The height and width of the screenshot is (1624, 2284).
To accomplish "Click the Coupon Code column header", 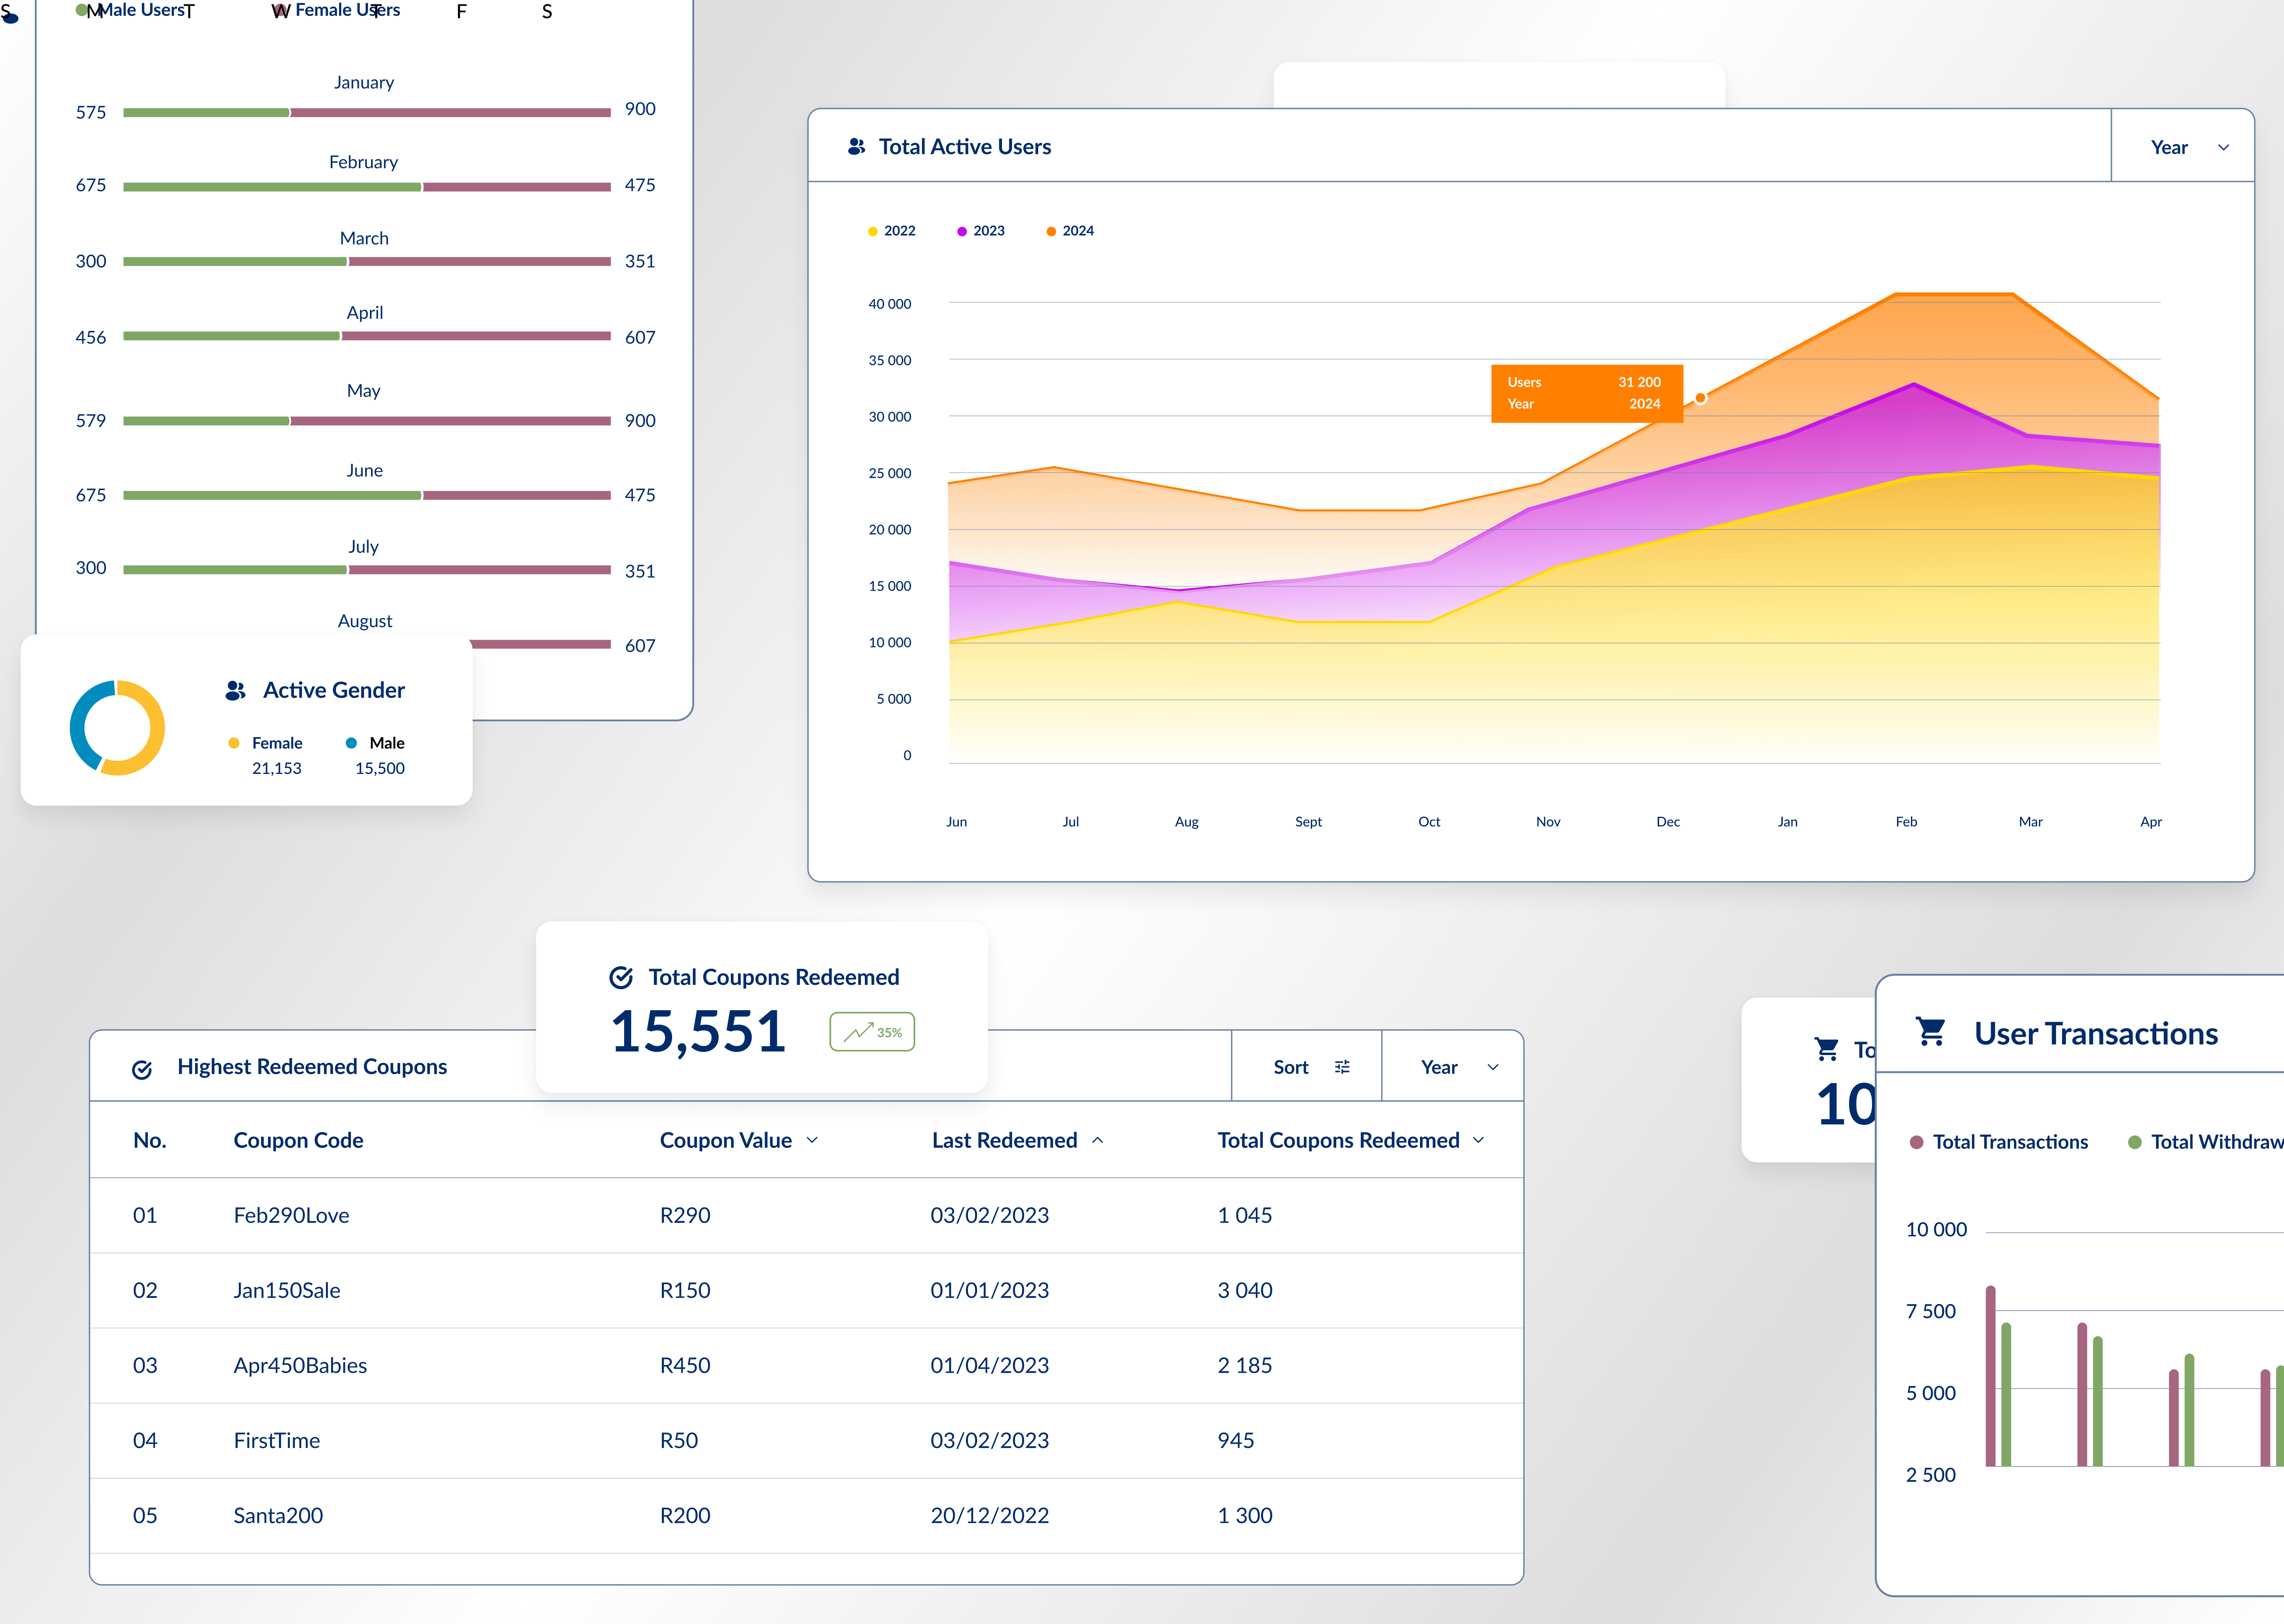I will click(x=298, y=1140).
